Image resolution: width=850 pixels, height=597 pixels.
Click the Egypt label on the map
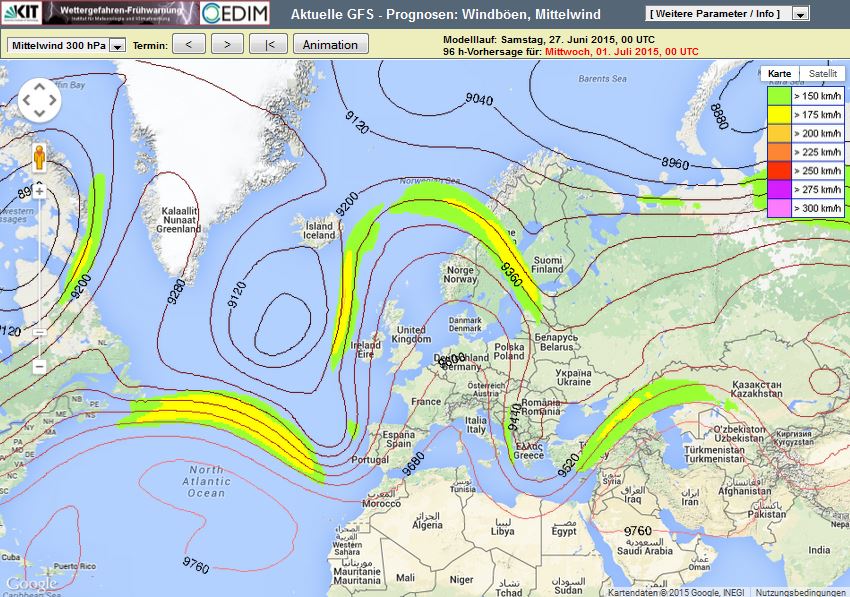pos(564,527)
